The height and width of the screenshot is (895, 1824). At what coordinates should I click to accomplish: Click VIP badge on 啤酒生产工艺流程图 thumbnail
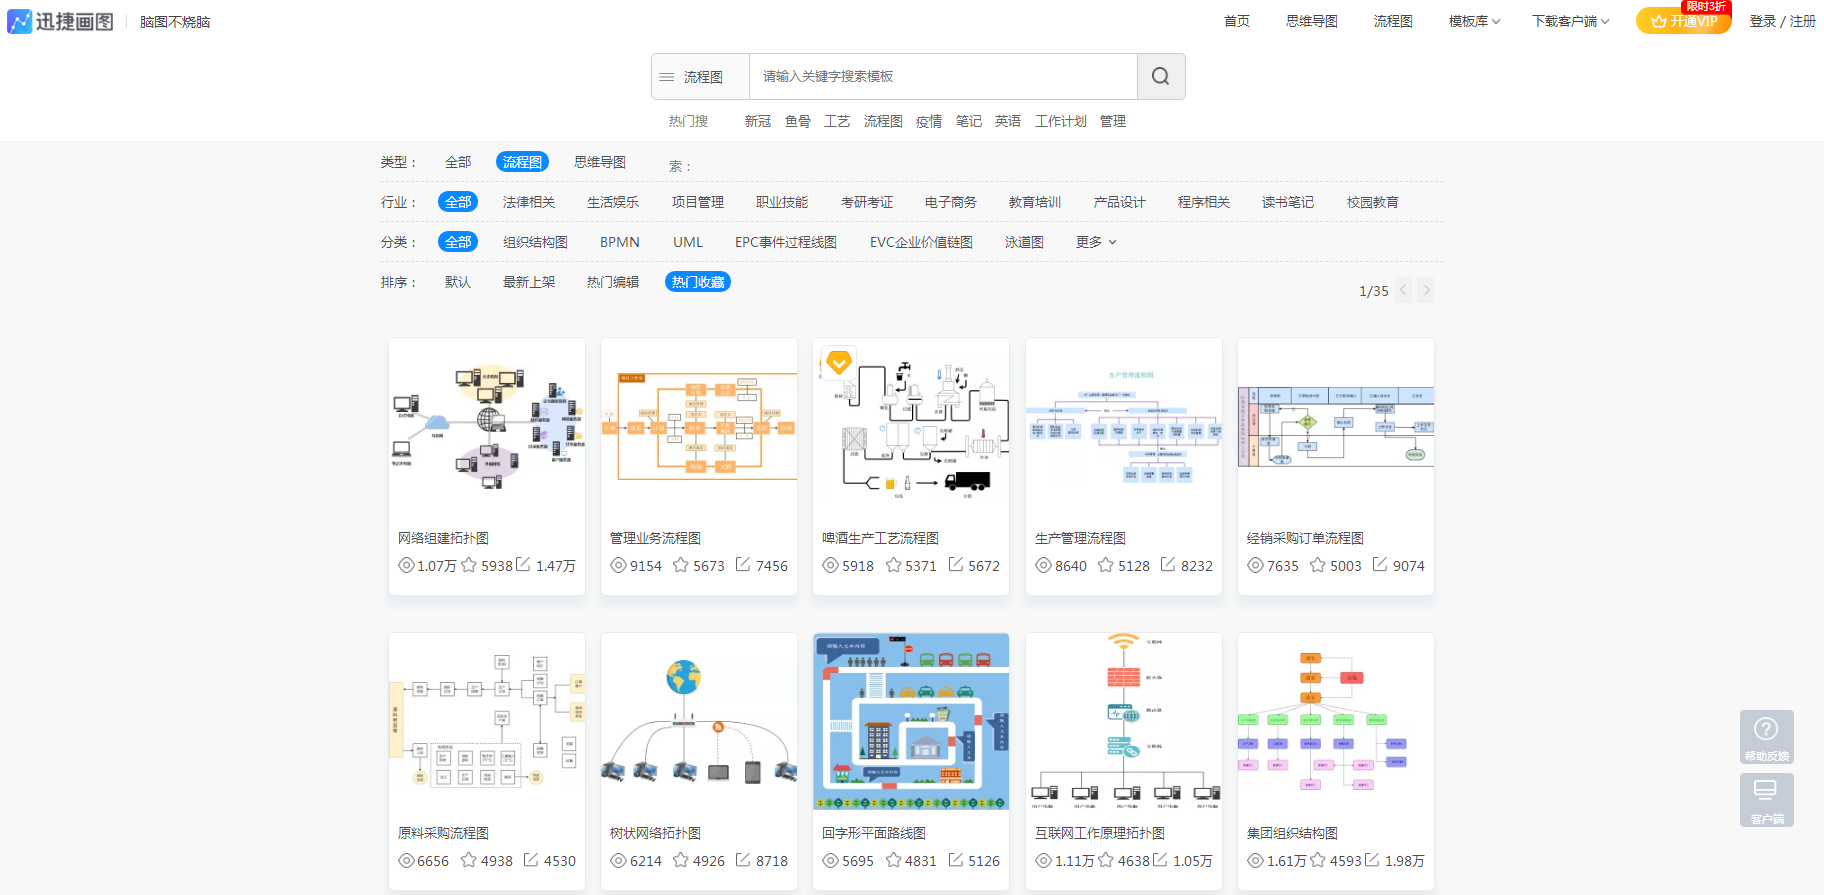pos(839,362)
